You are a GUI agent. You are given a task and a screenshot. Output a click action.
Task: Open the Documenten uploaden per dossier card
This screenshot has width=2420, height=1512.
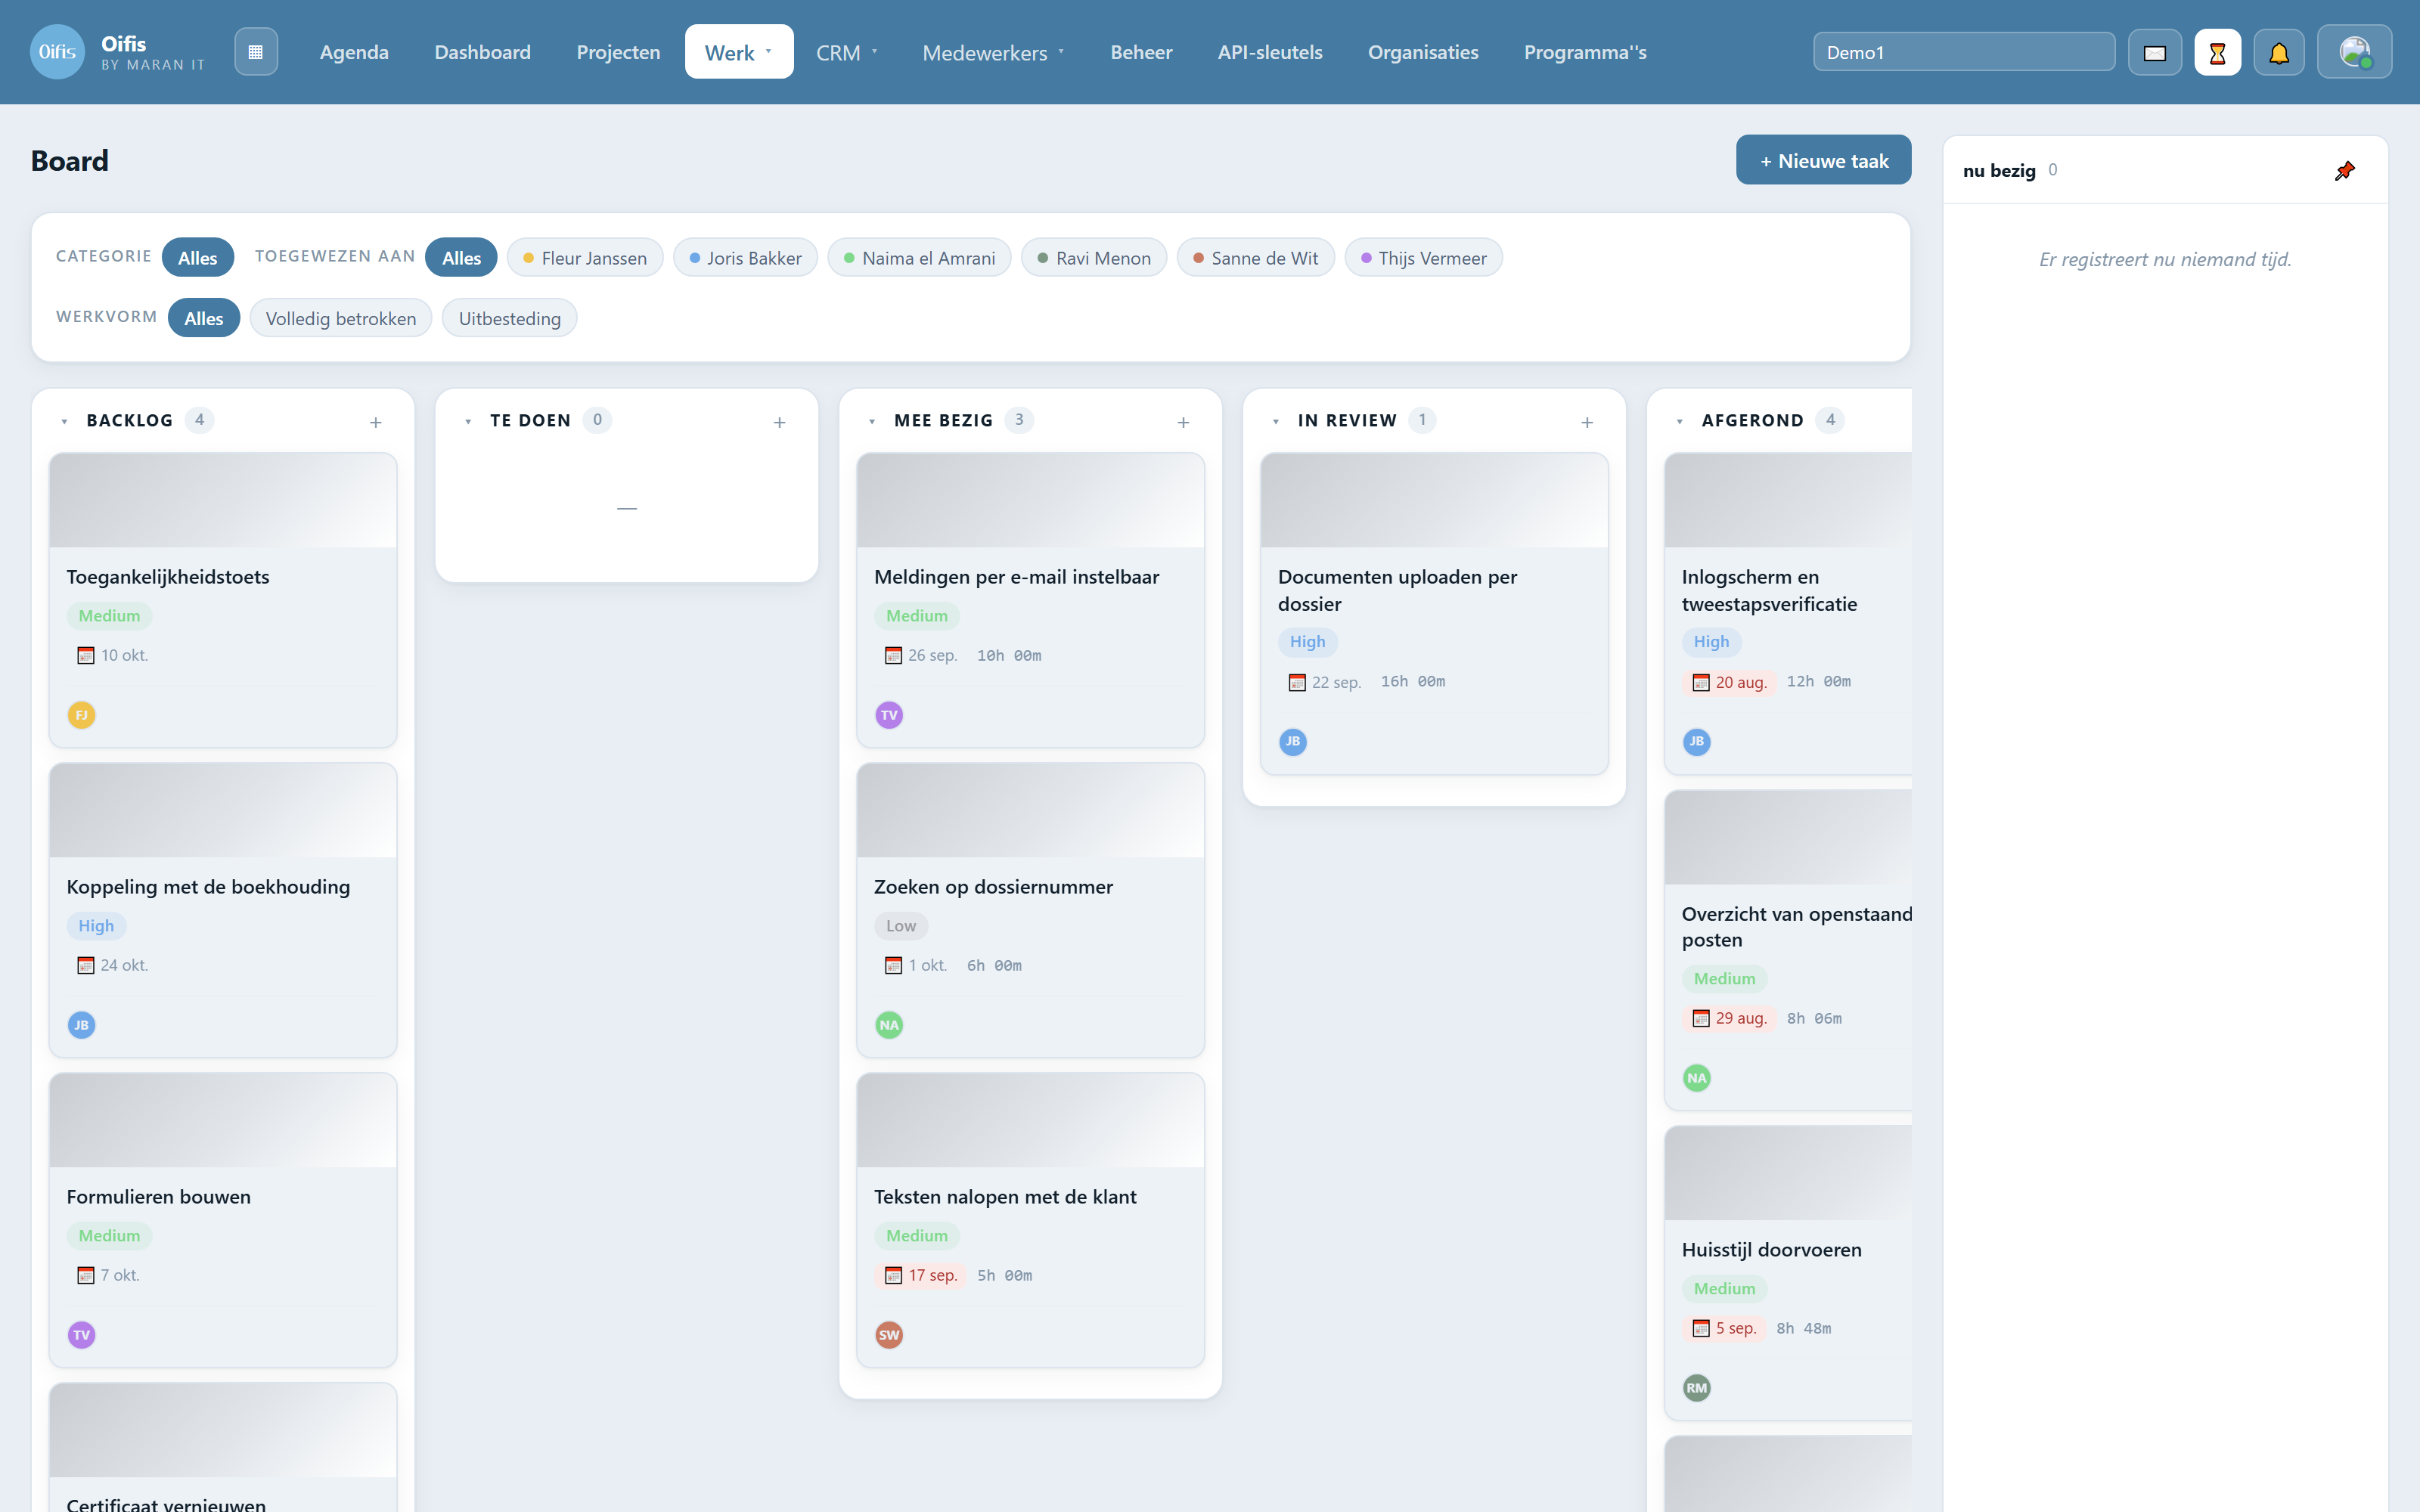(x=1434, y=614)
